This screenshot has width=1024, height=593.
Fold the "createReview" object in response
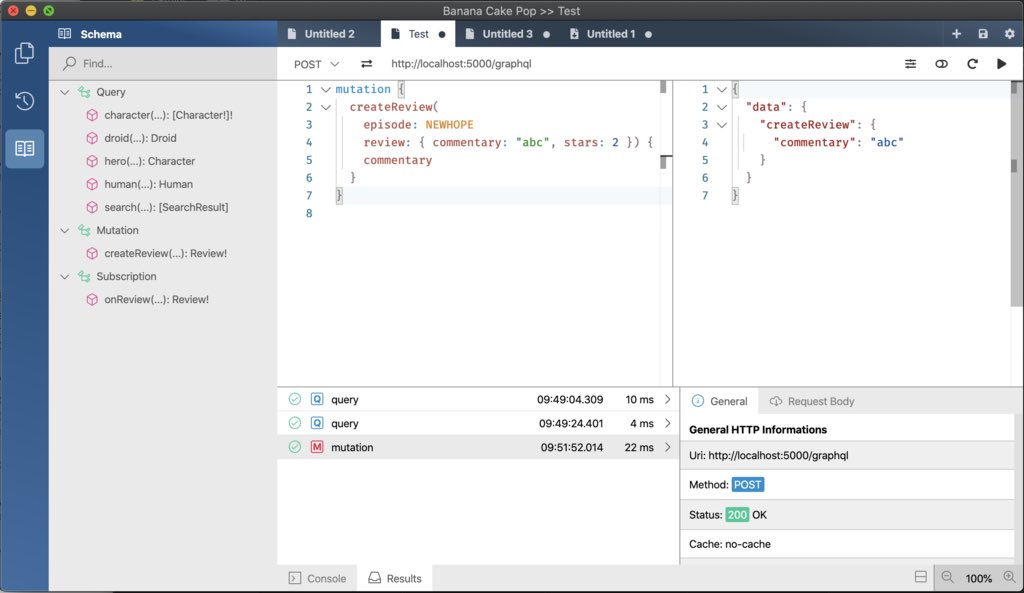(722, 125)
